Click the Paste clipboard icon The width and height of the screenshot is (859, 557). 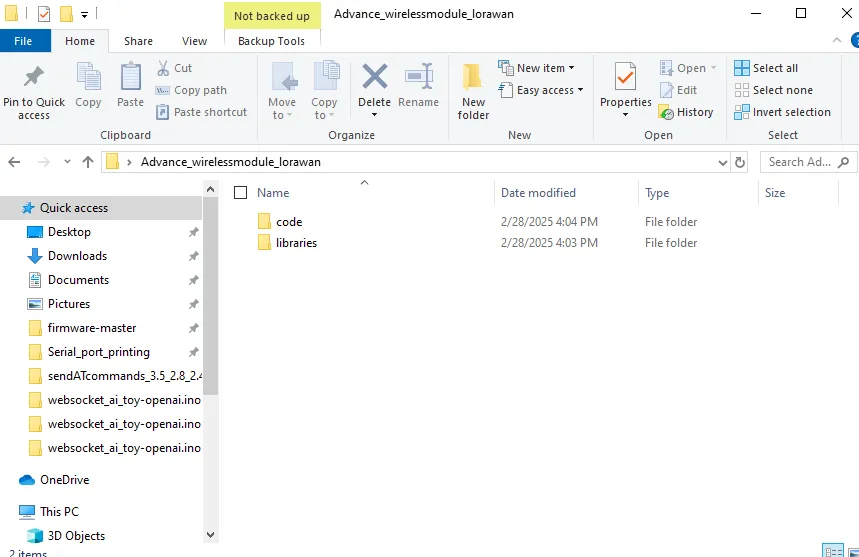click(130, 77)
